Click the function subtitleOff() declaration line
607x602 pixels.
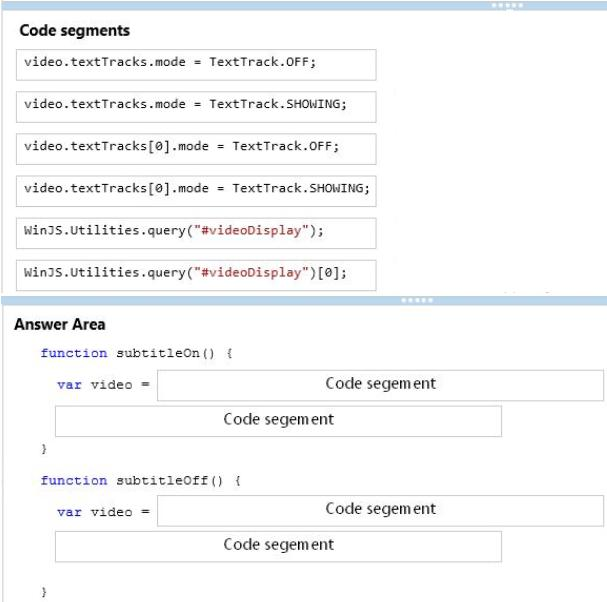click(141, 480)
